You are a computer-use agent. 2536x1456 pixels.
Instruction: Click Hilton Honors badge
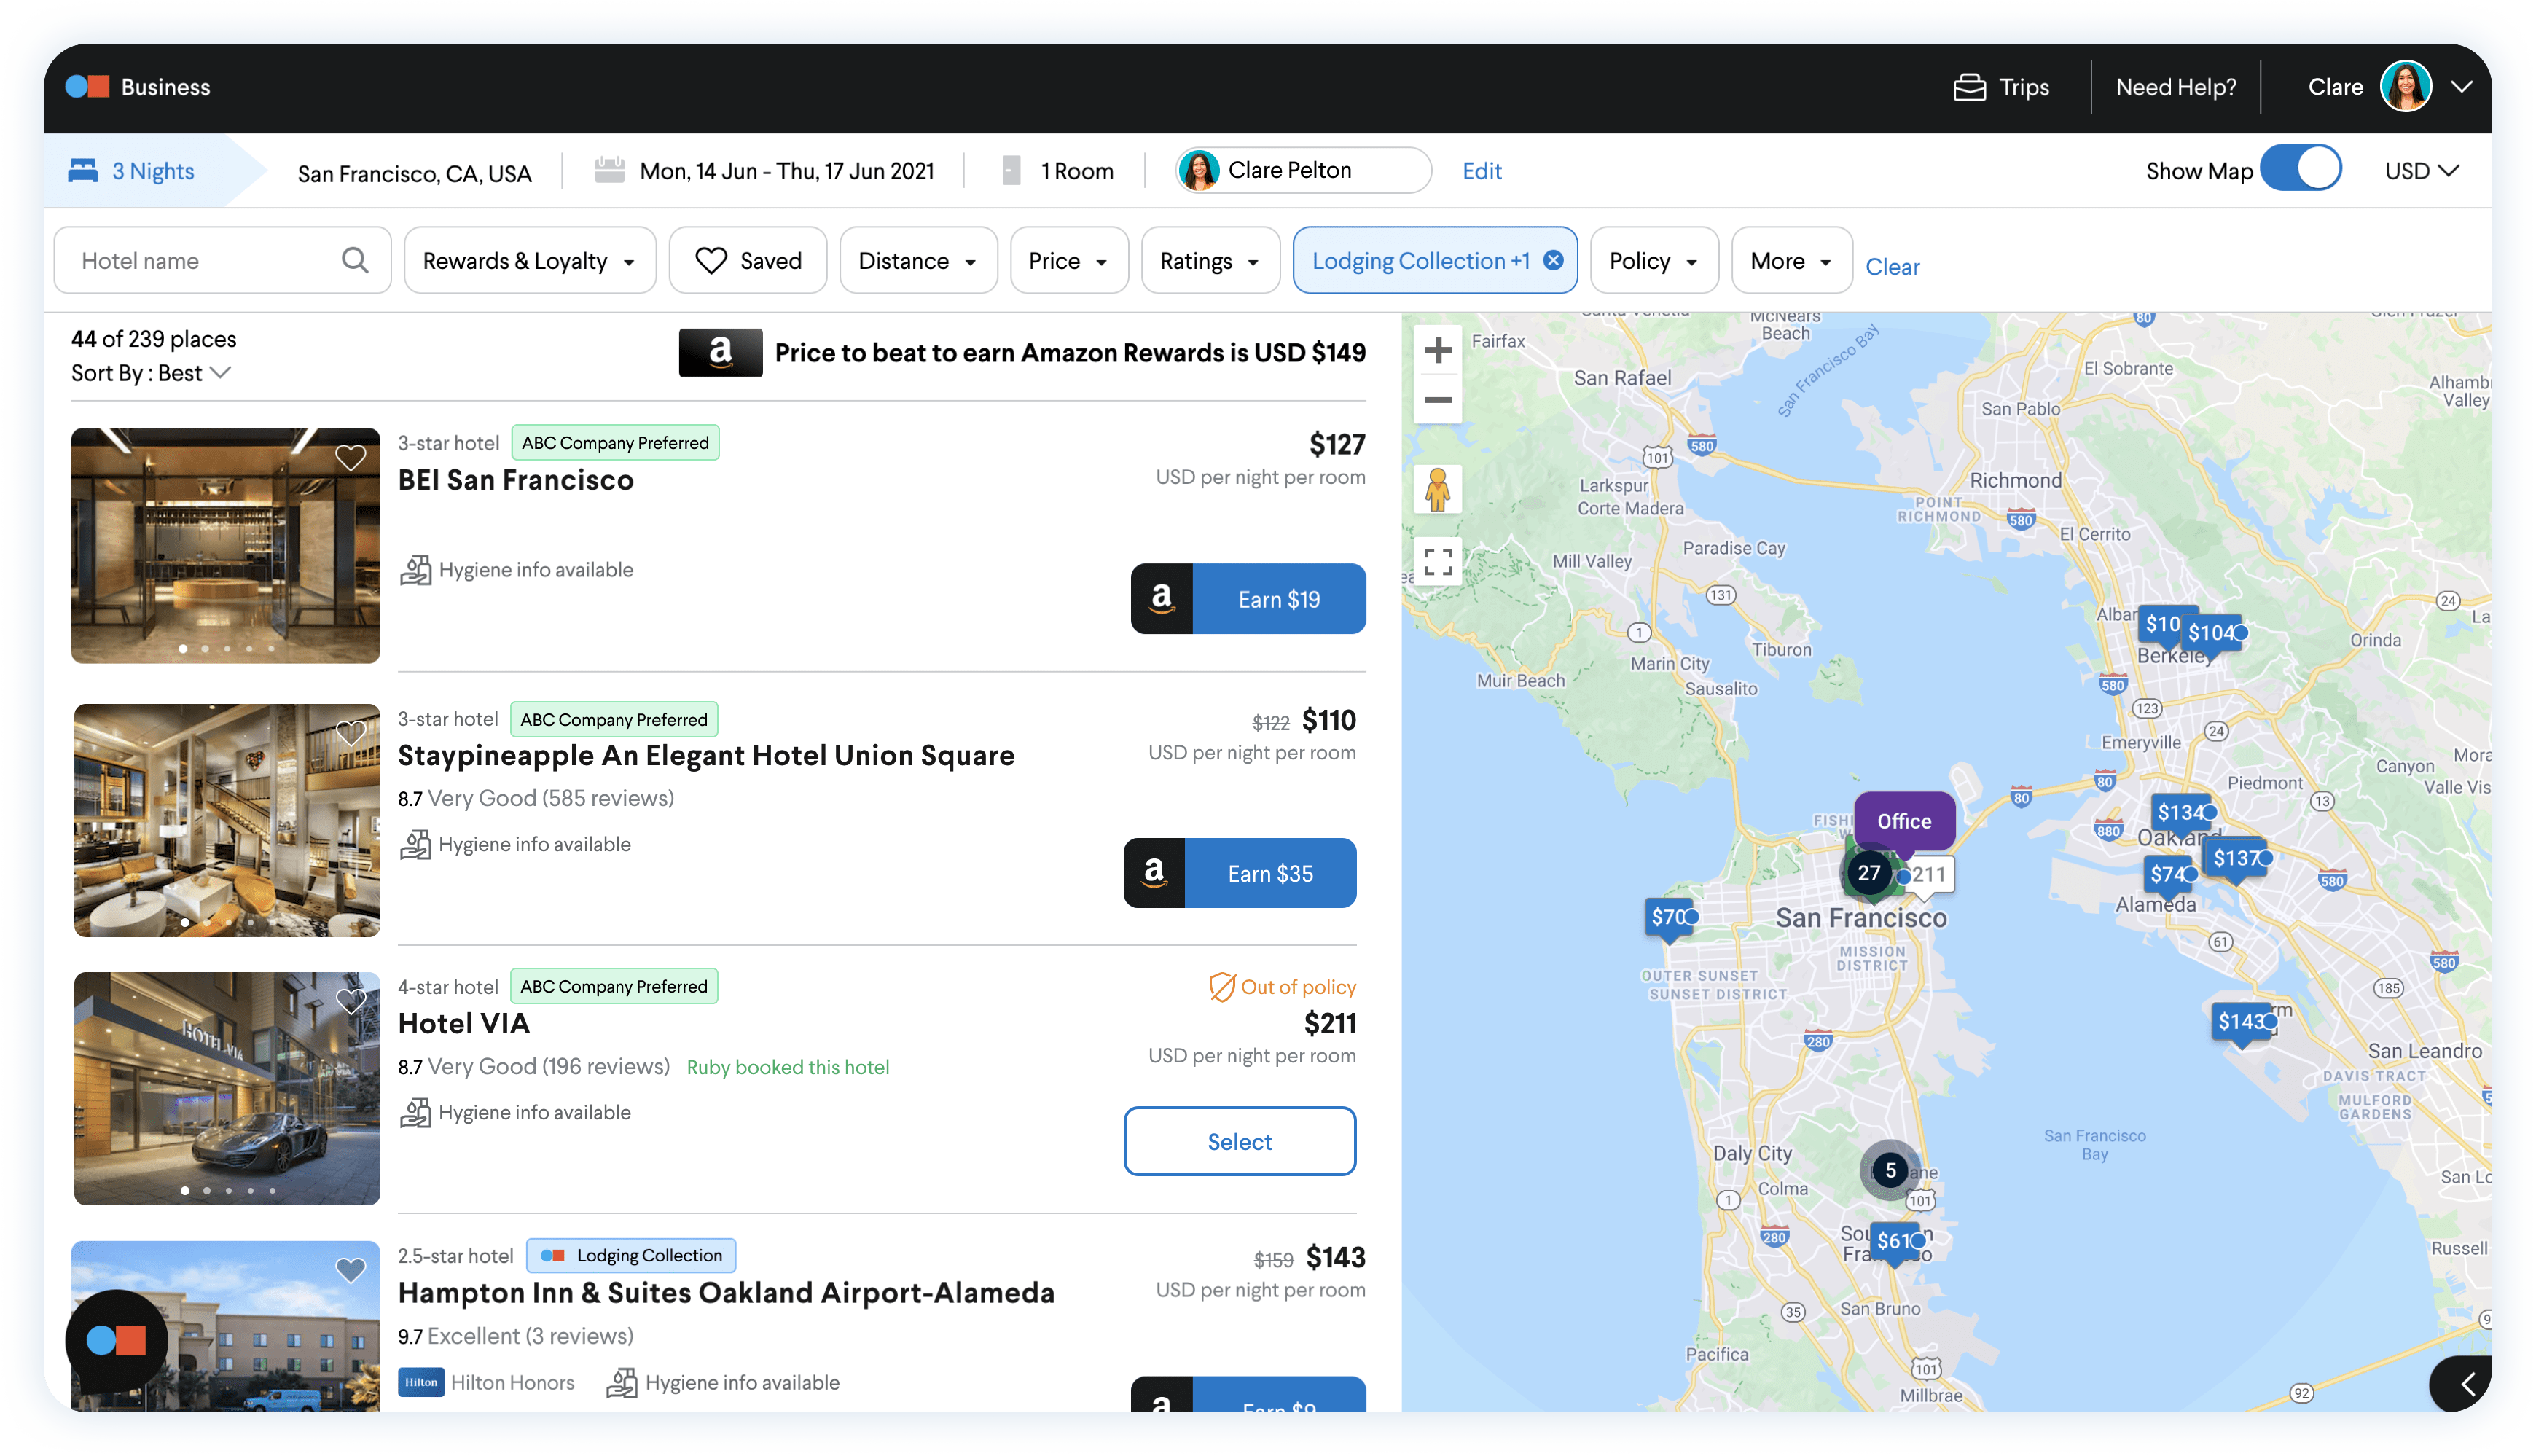[x=486, y=1382]
